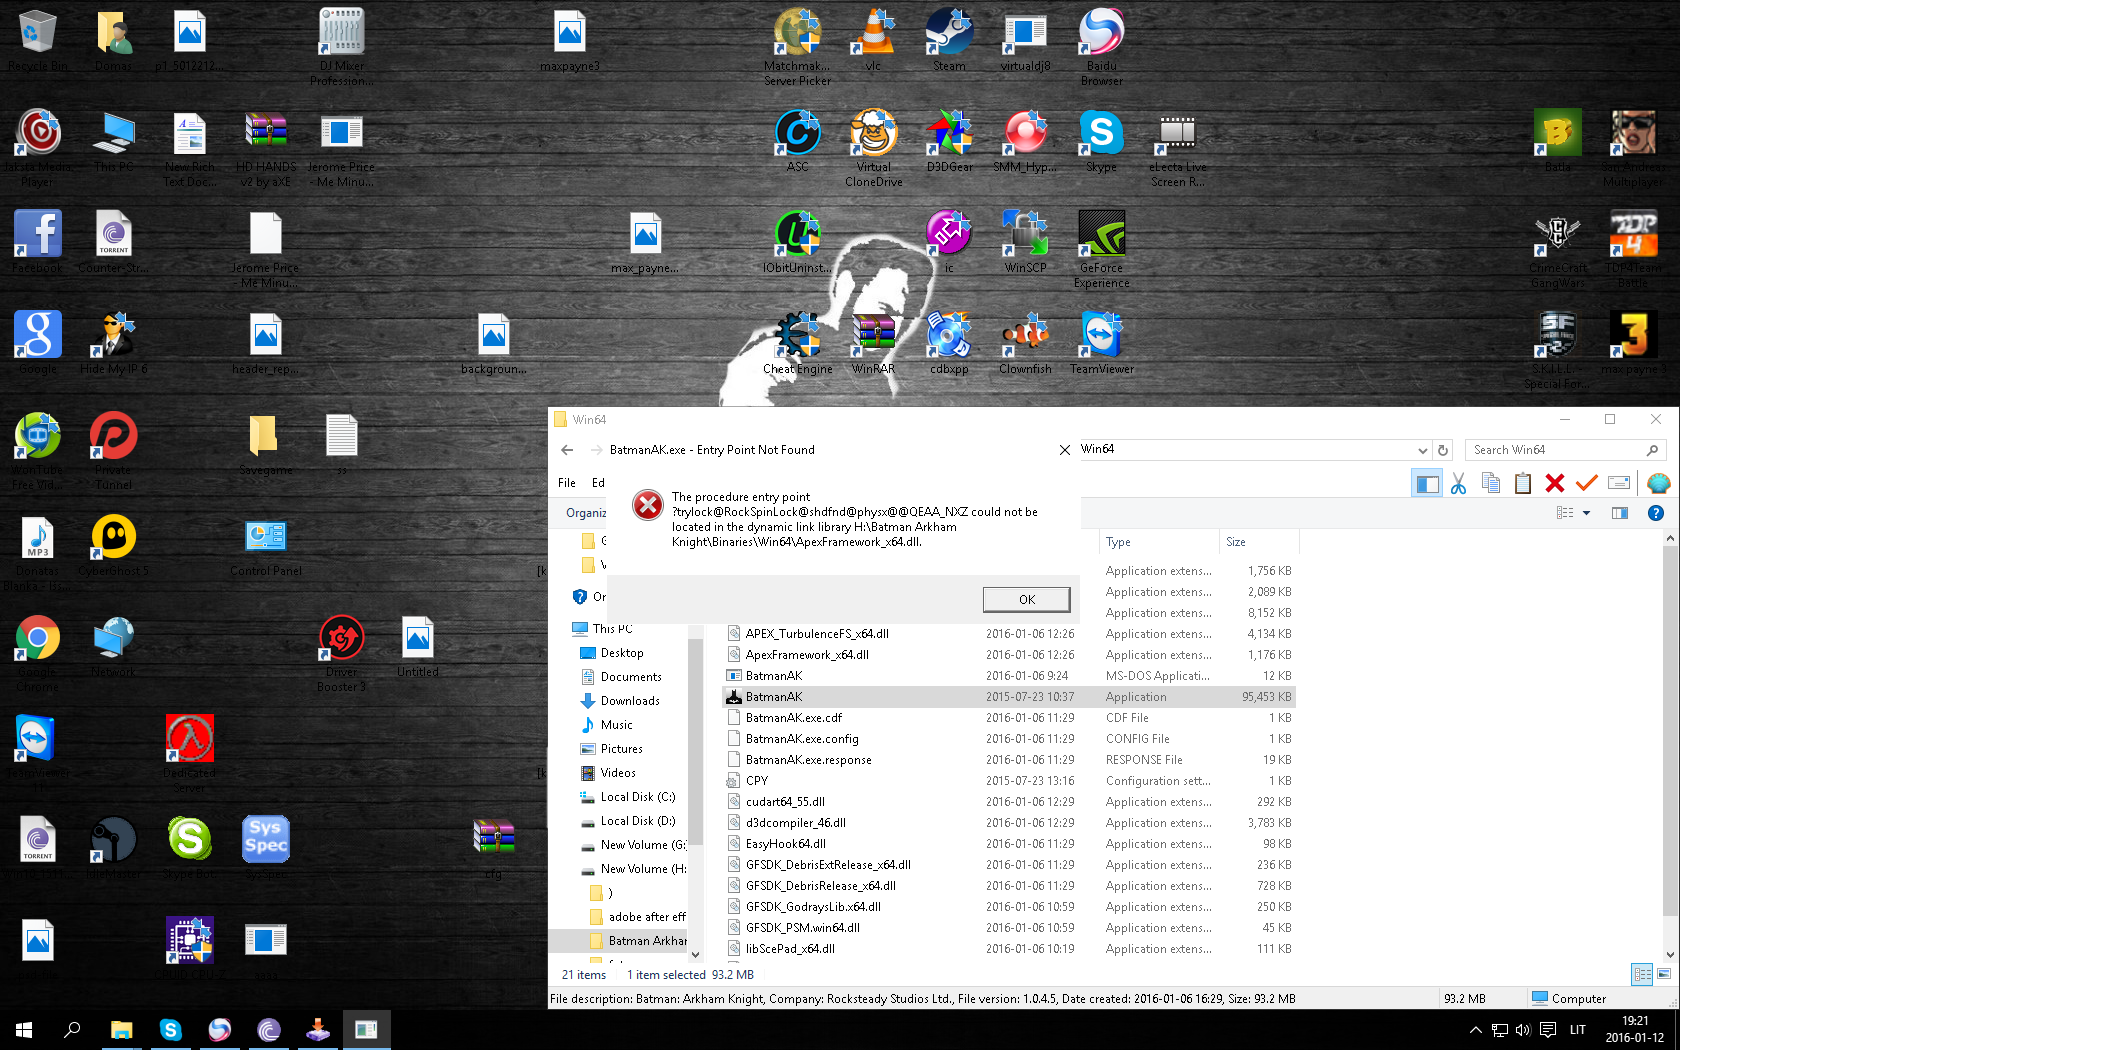Click the blue Help question icon

1656,513
